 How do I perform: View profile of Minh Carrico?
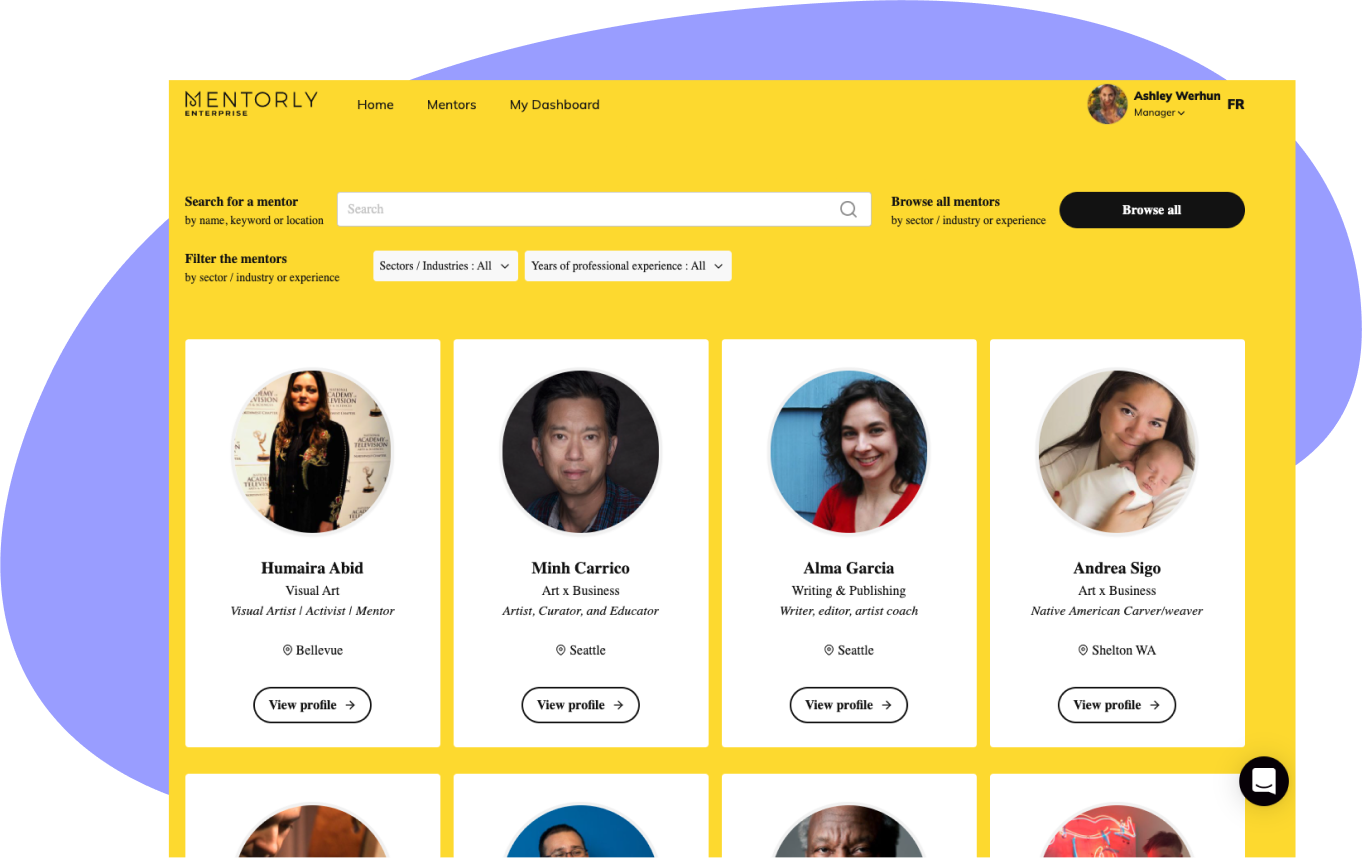[580, 705]
